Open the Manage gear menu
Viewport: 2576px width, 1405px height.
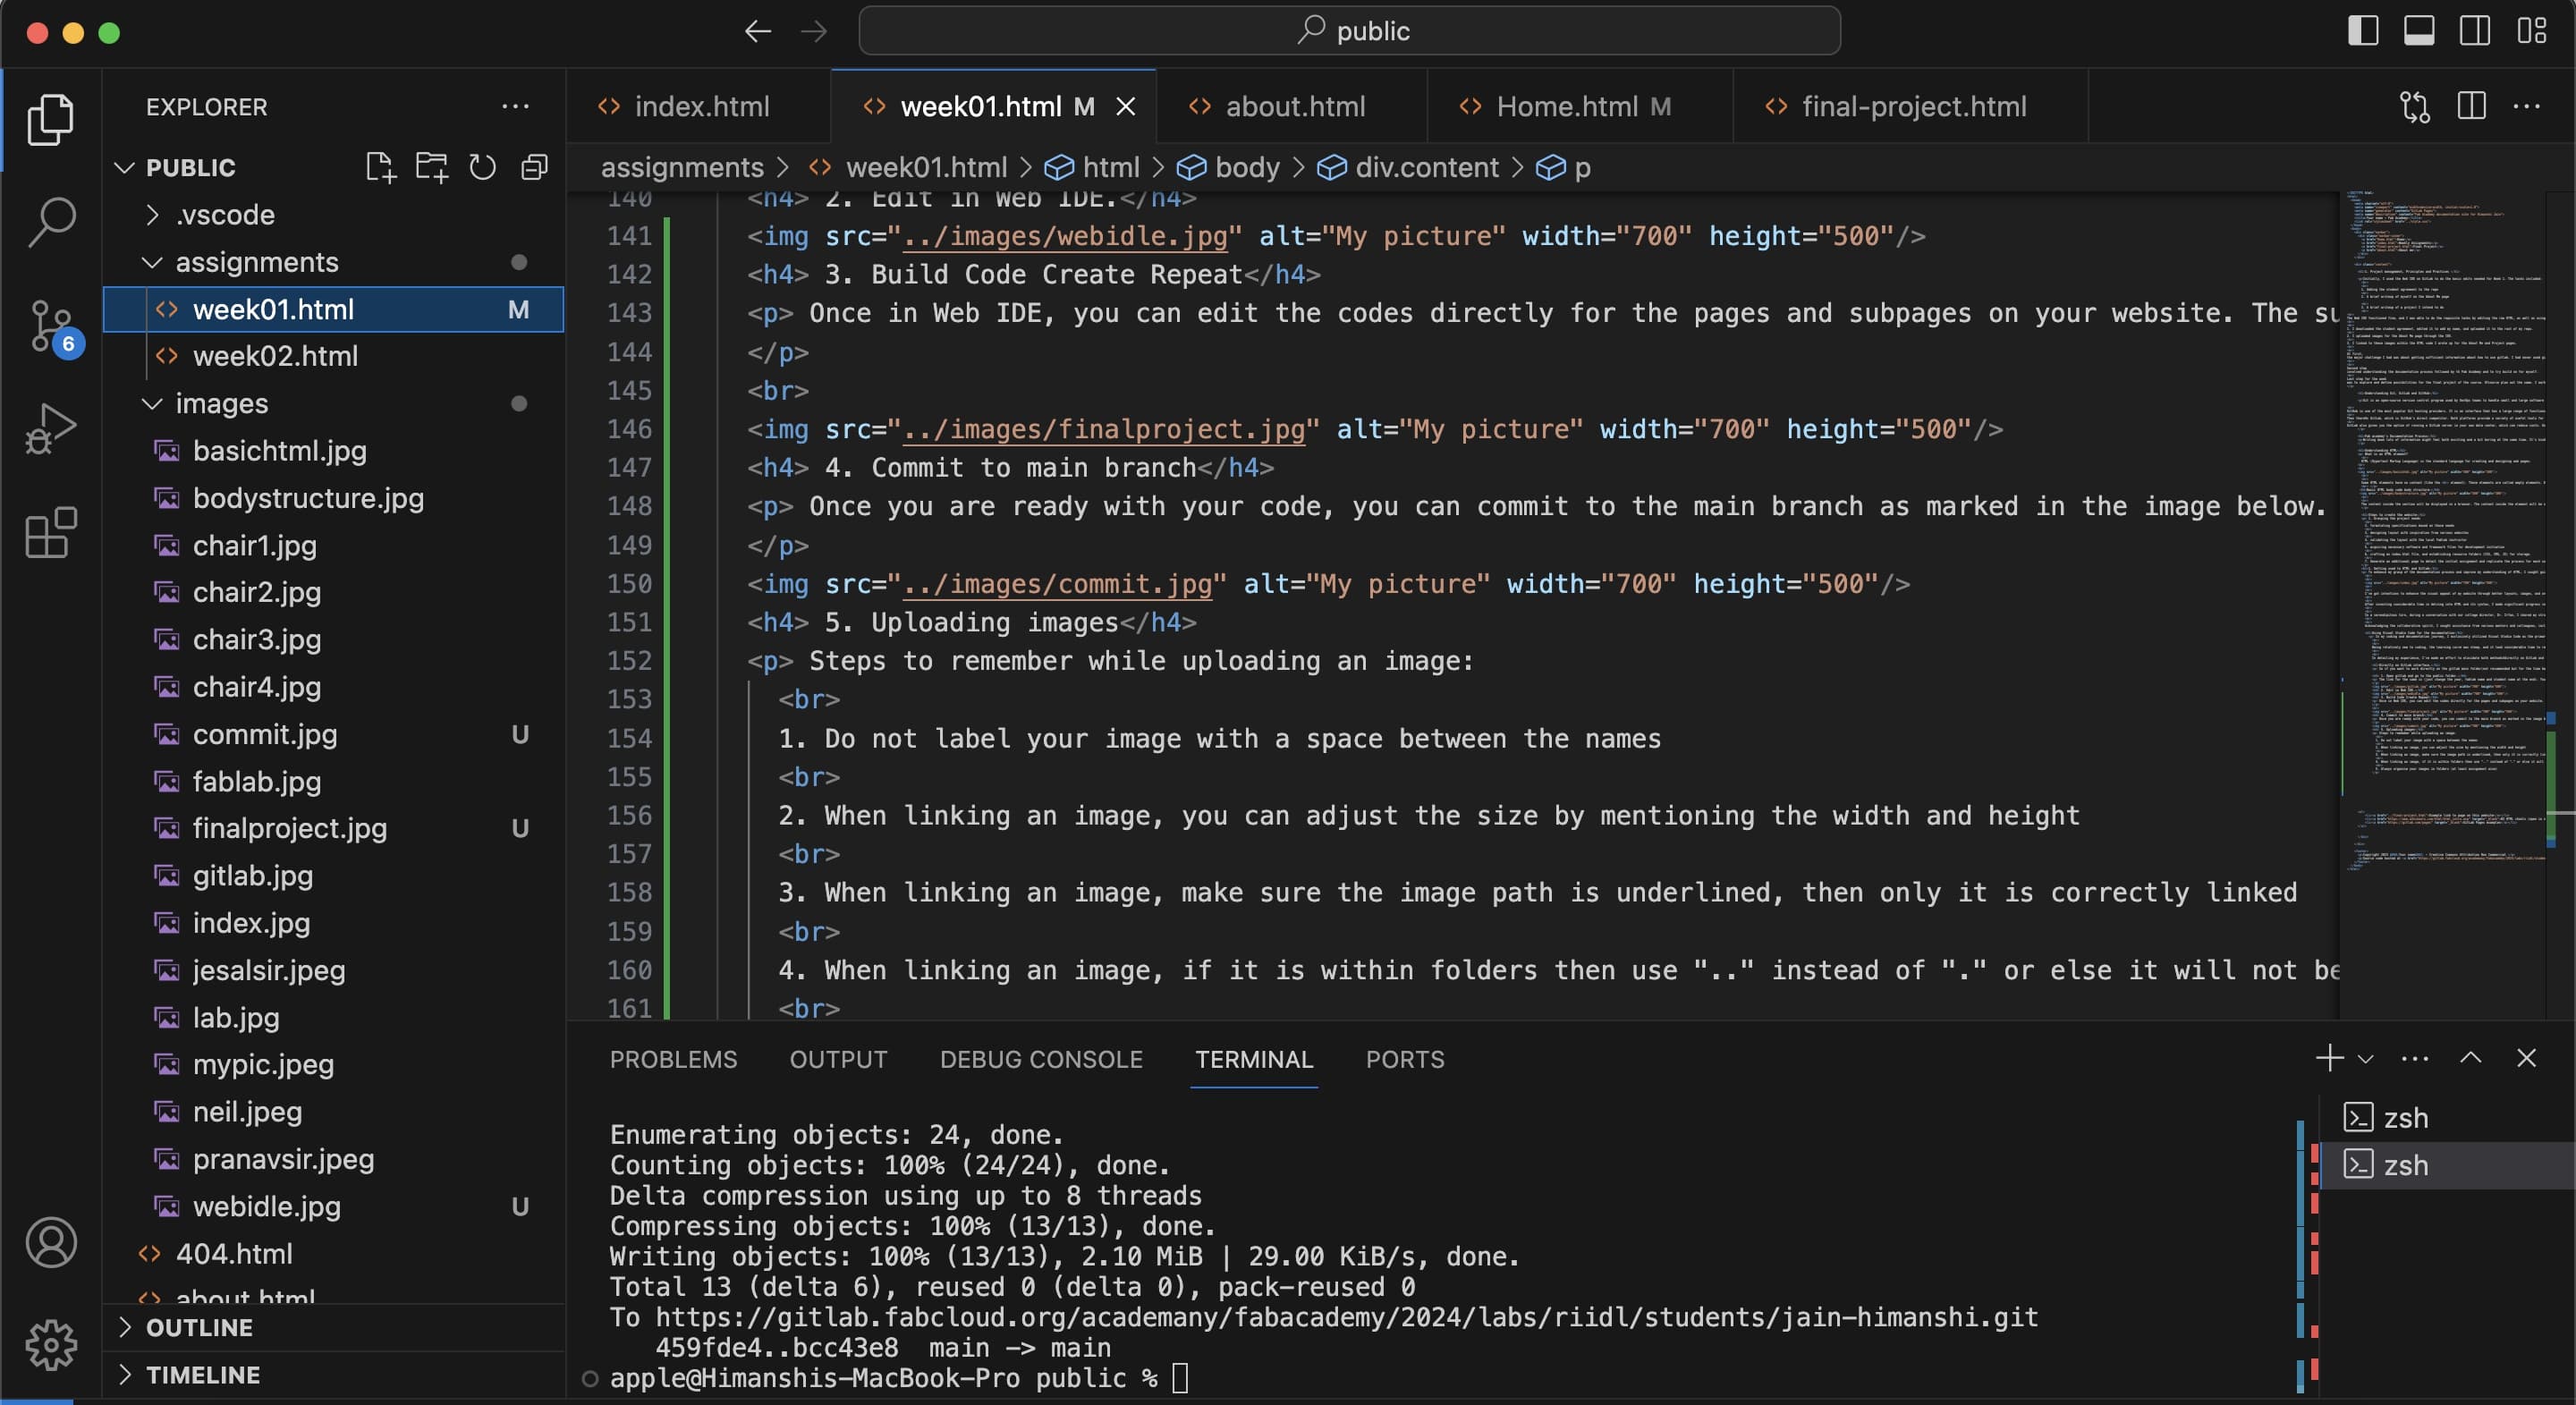(50, 1345)
